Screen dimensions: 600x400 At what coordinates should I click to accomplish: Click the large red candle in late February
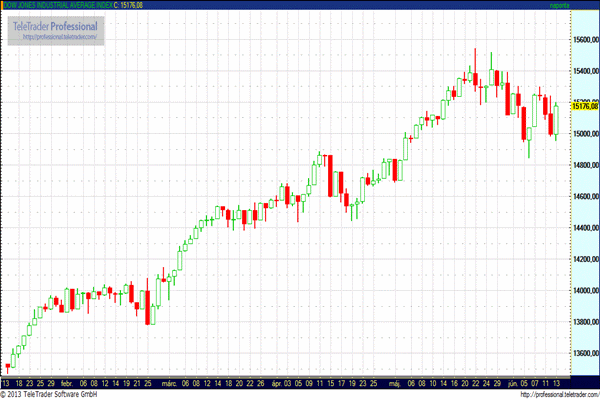pyautogui.click(x=148, y=307)
